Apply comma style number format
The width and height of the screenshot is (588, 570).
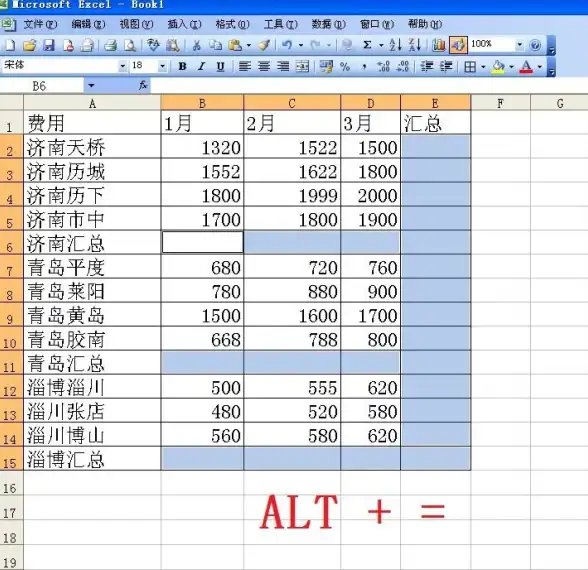pos(364,67)
